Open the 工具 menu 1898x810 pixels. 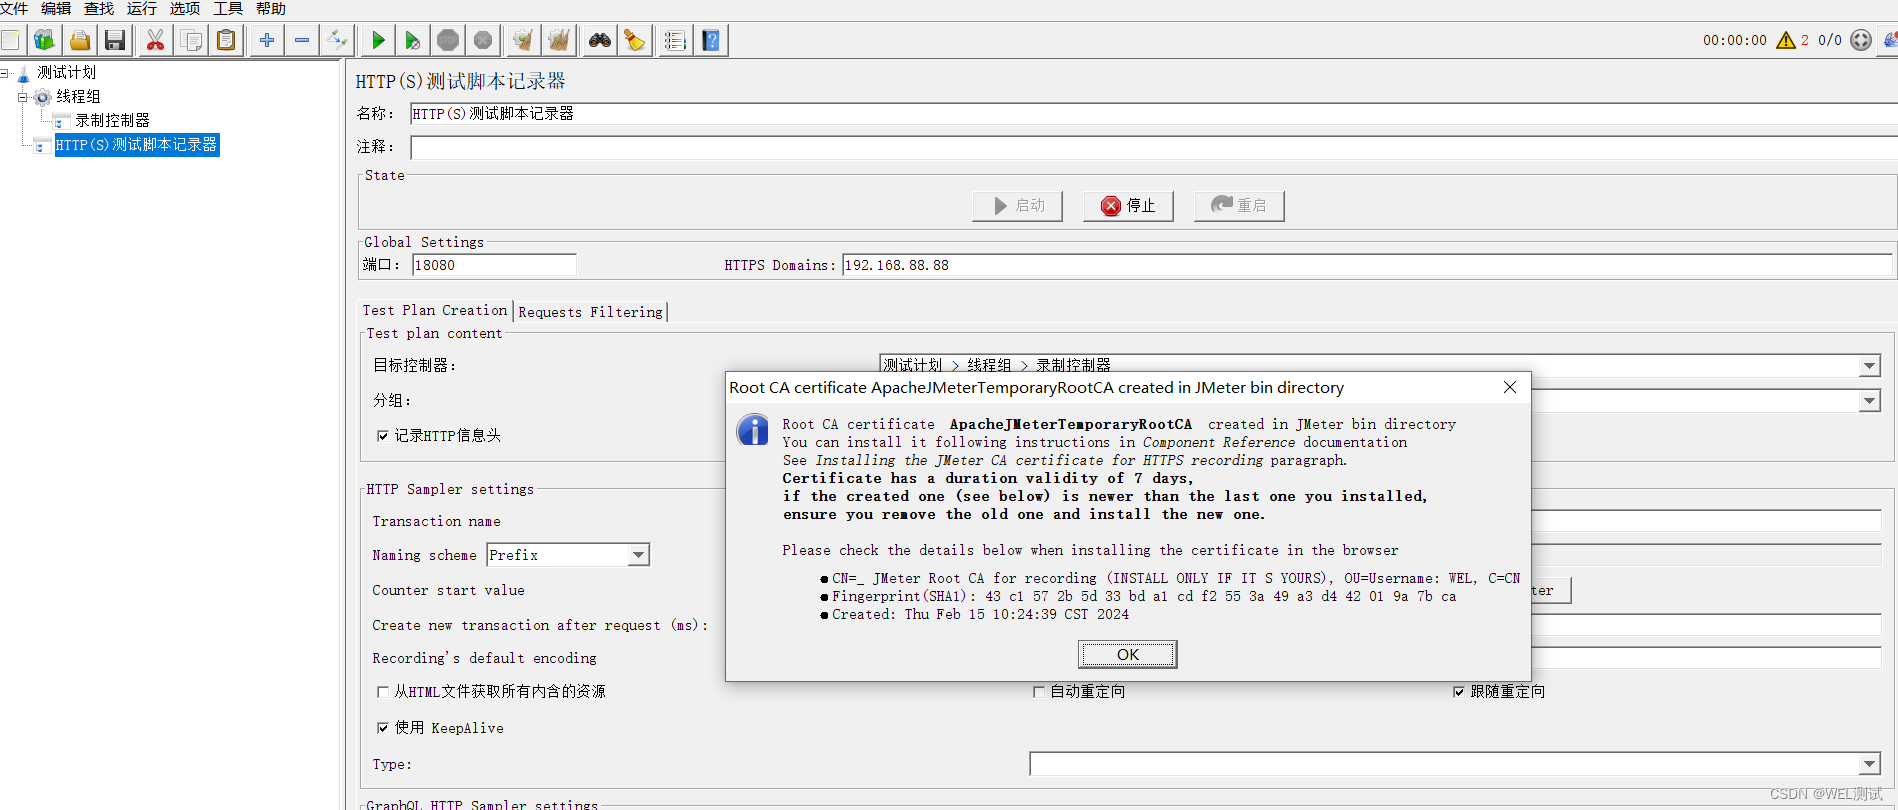[228, 9]
